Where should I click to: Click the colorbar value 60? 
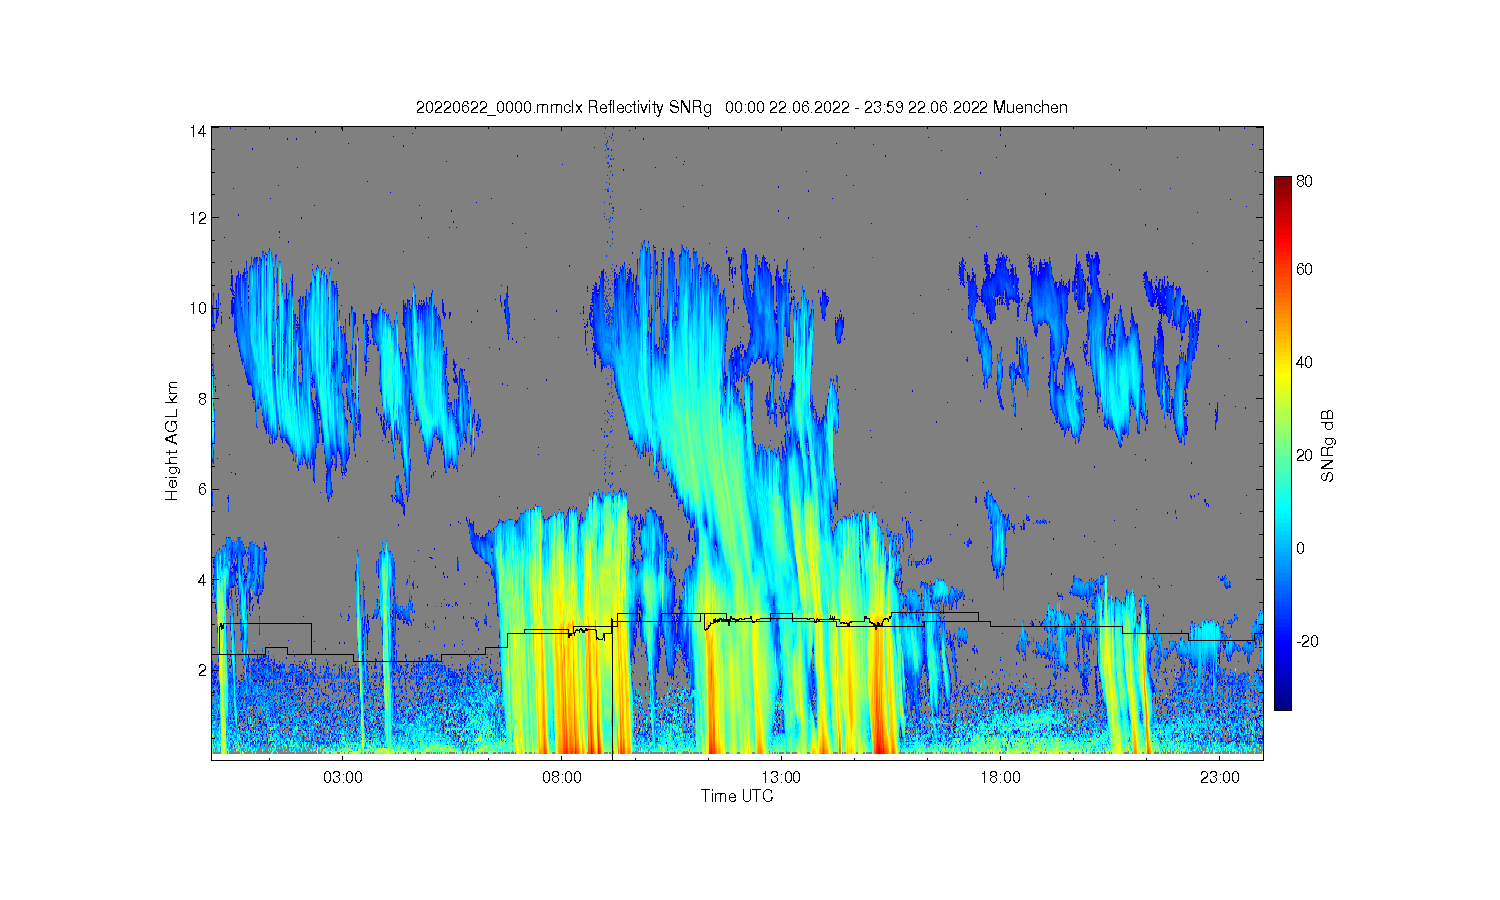pos(1305,269)
